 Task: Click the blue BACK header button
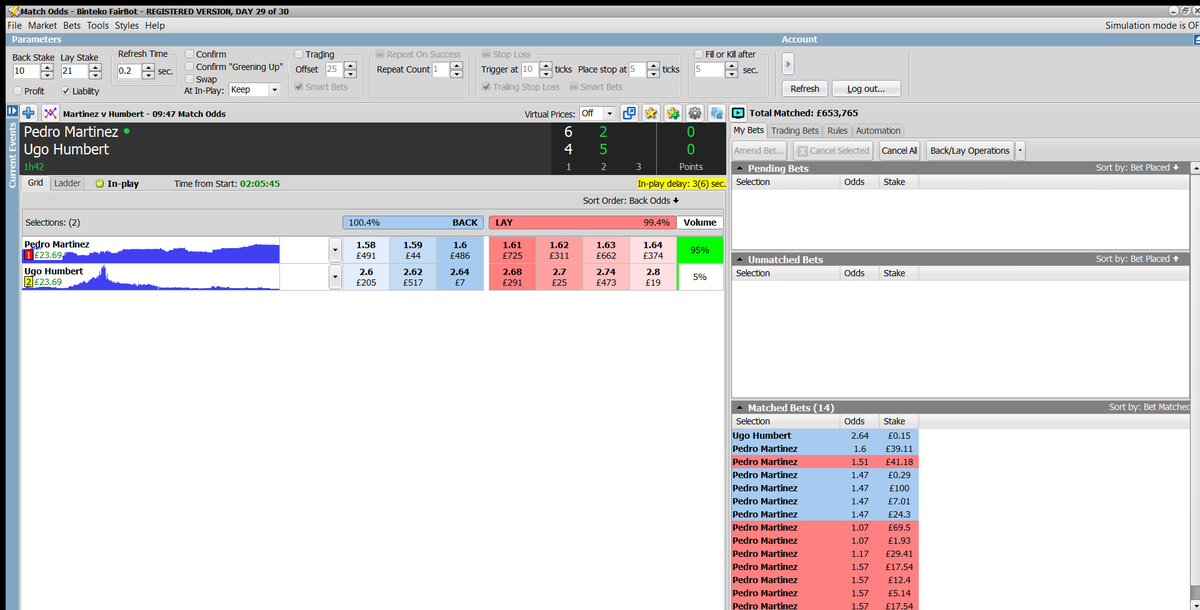coord(413,222)
